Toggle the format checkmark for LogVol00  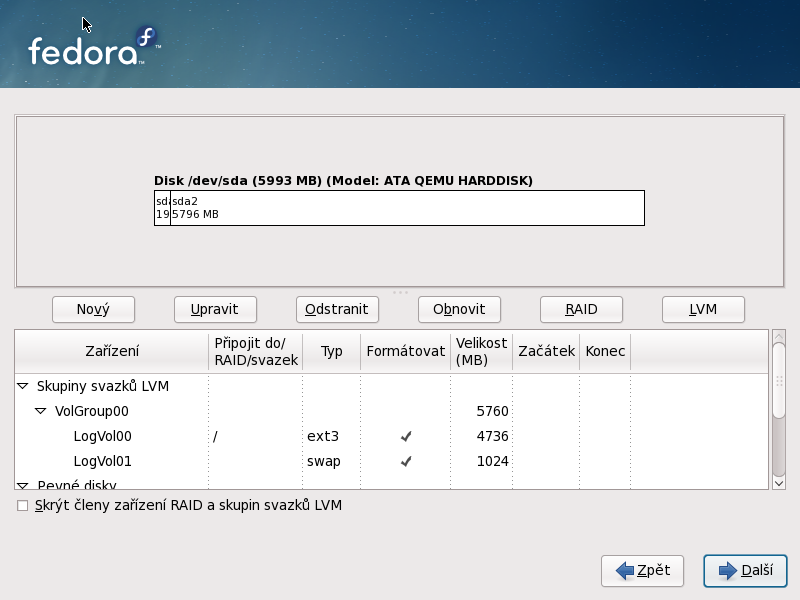click(406, 436)
